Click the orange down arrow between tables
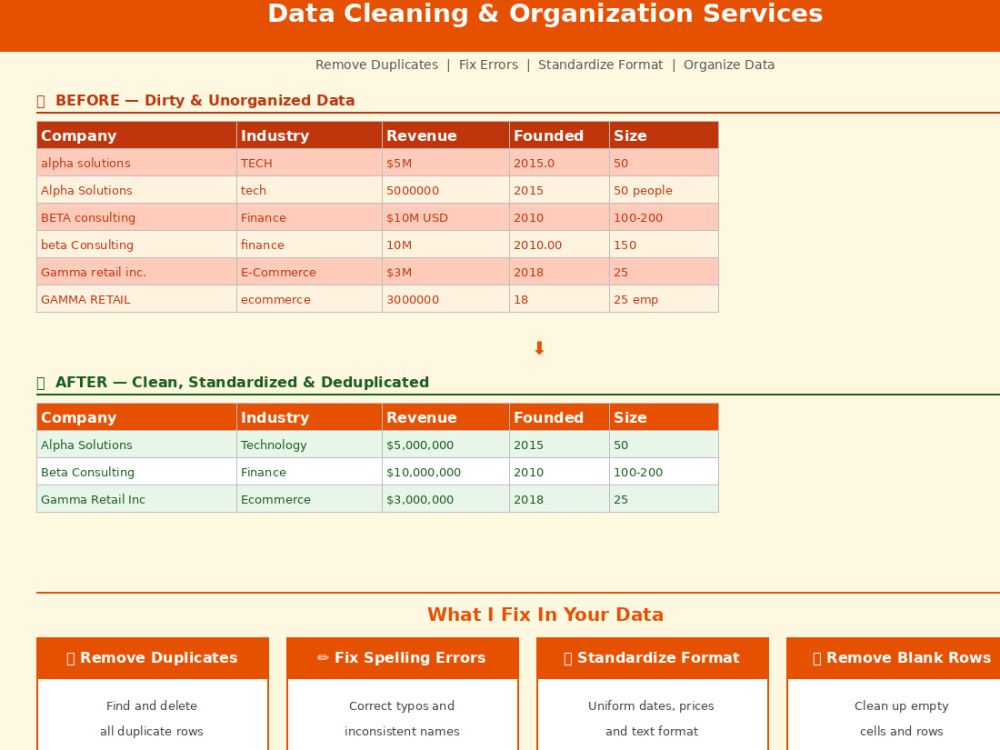This screenshot has height=750, width=1000. (539, 348)
